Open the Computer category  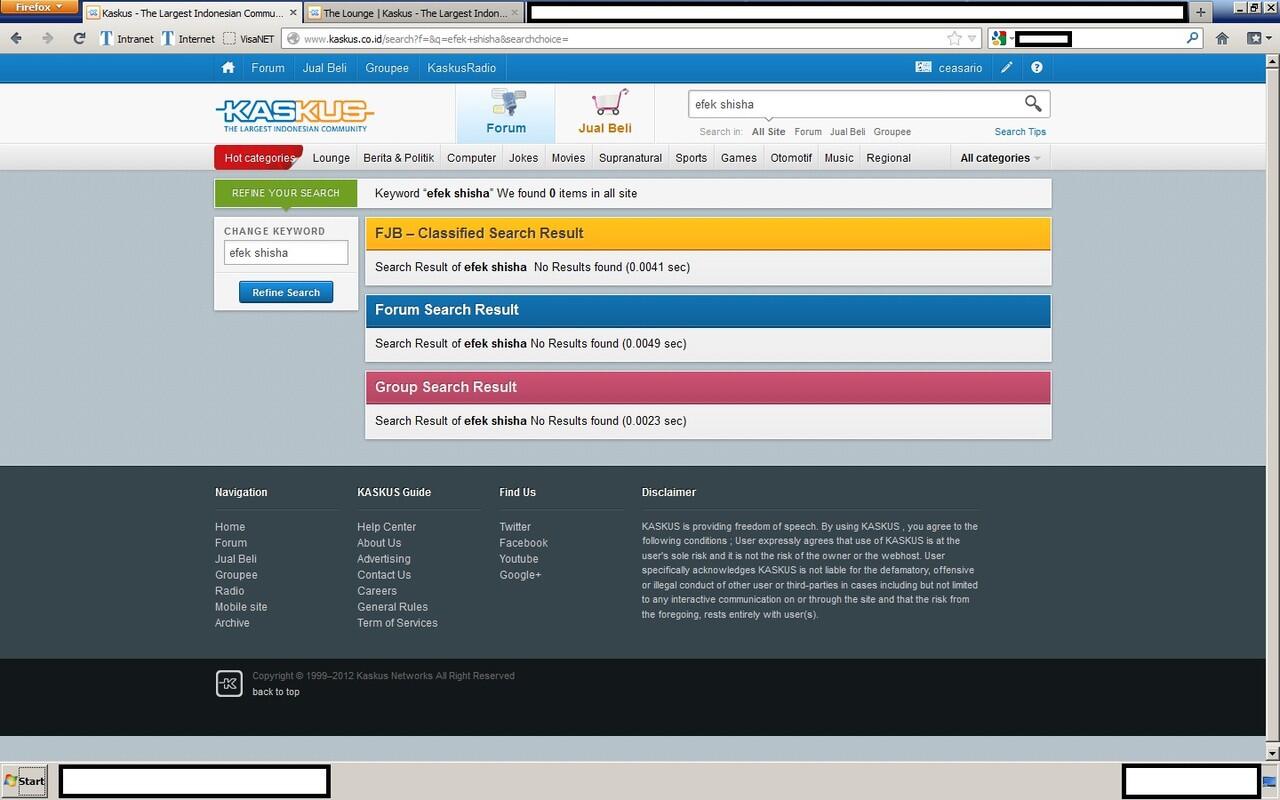coord(471,158)
